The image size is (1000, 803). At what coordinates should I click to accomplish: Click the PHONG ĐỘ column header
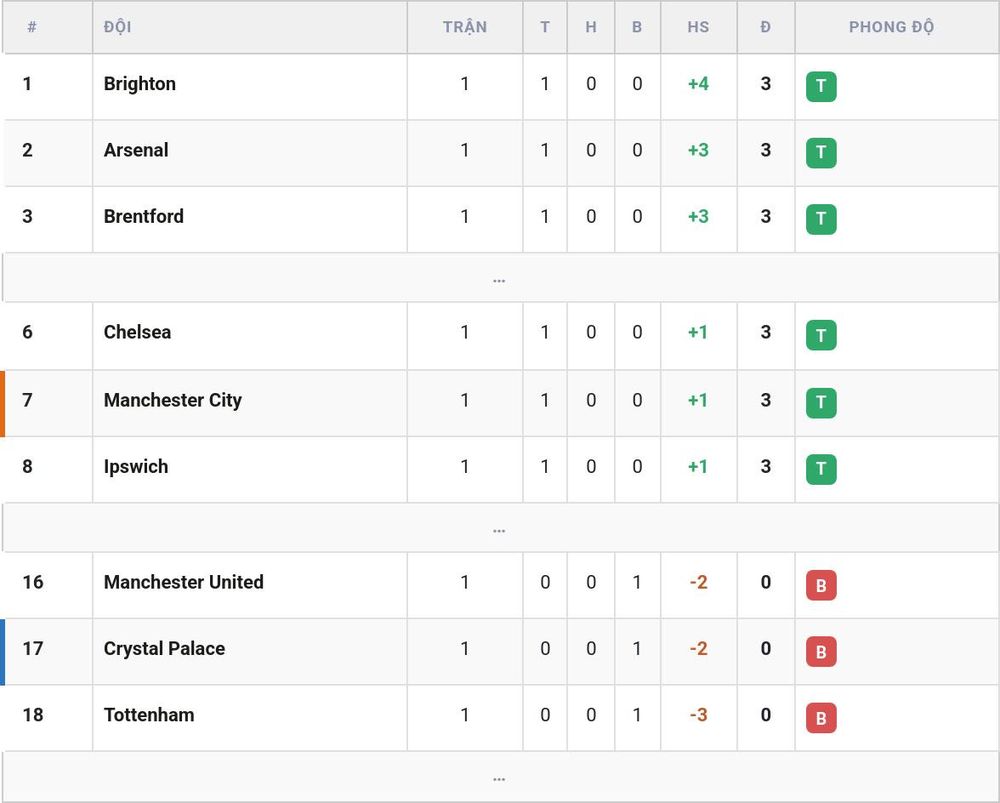point(891,27)
